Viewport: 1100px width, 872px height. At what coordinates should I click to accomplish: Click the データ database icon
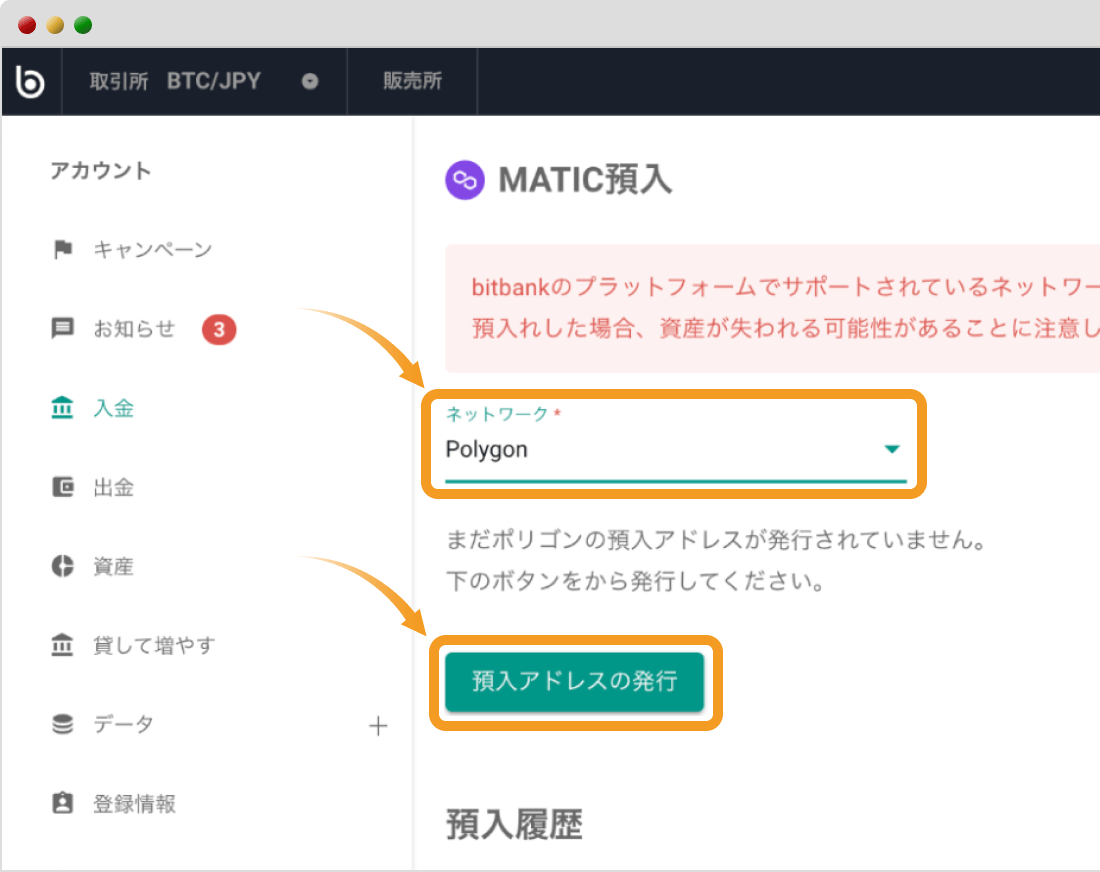[62, 724]
